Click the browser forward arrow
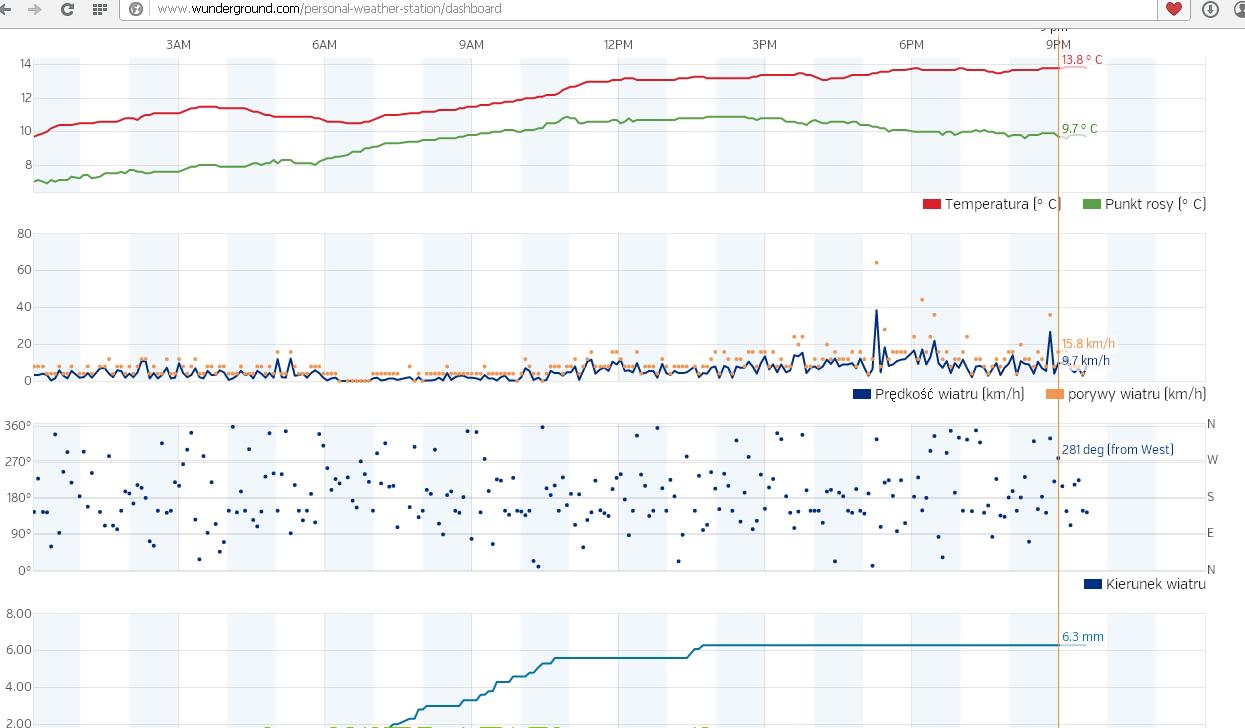Screen dimensions: 1245x728 click(36, 9)
